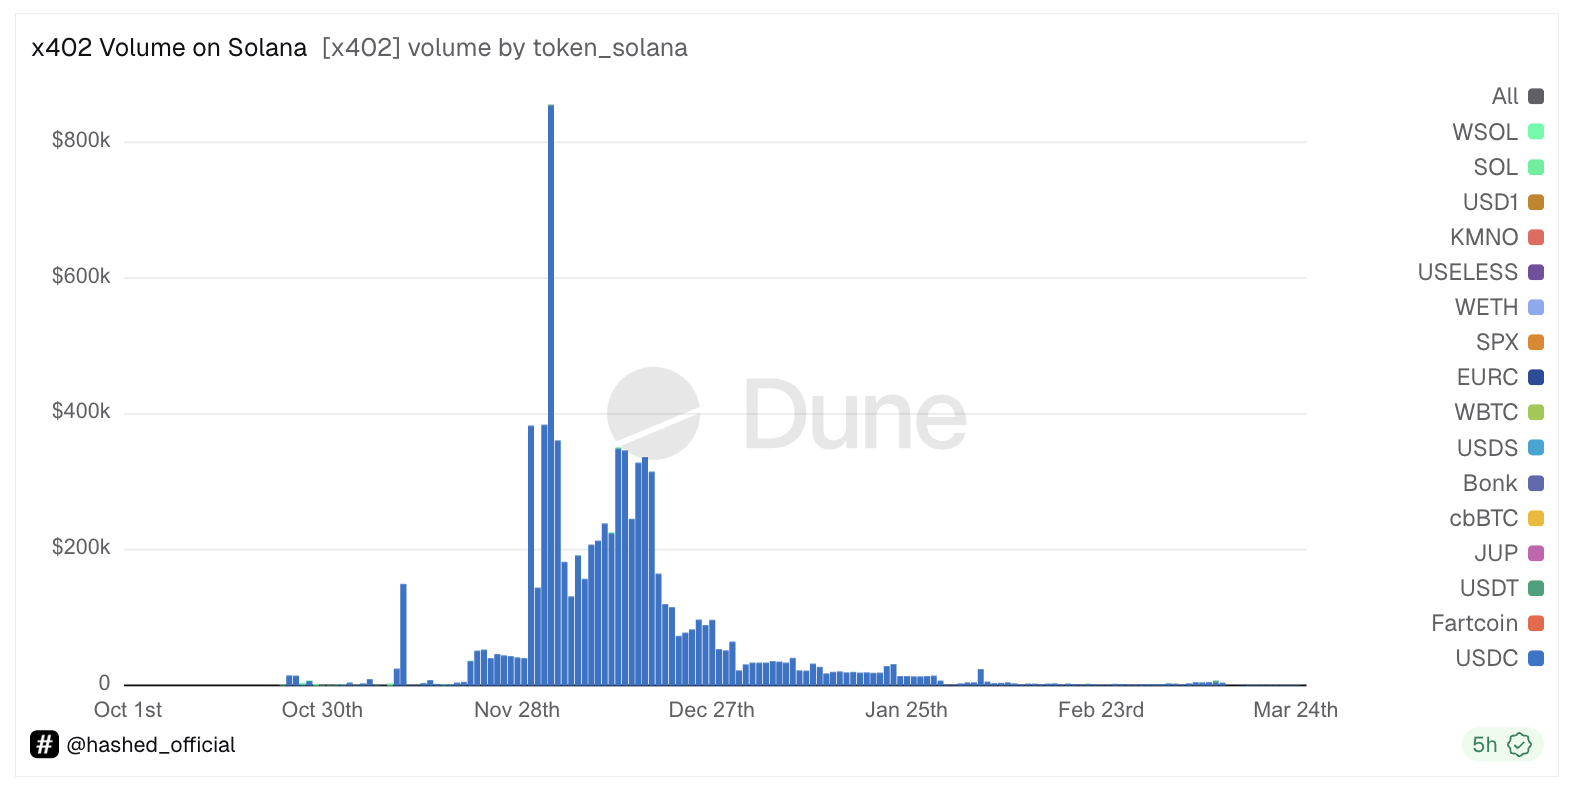
Task: Click the cbBTC yellow legend swatch
Action: click(1536, 518)
